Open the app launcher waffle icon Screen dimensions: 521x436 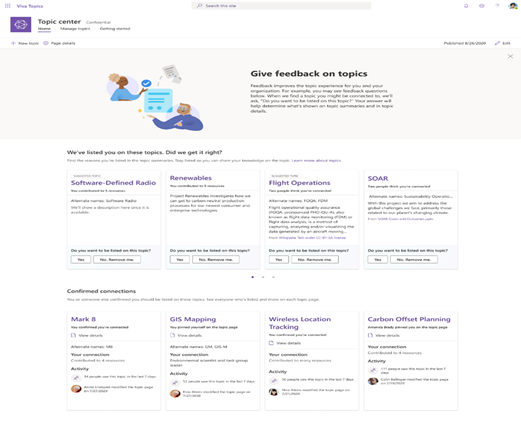(x=8, y=6)
